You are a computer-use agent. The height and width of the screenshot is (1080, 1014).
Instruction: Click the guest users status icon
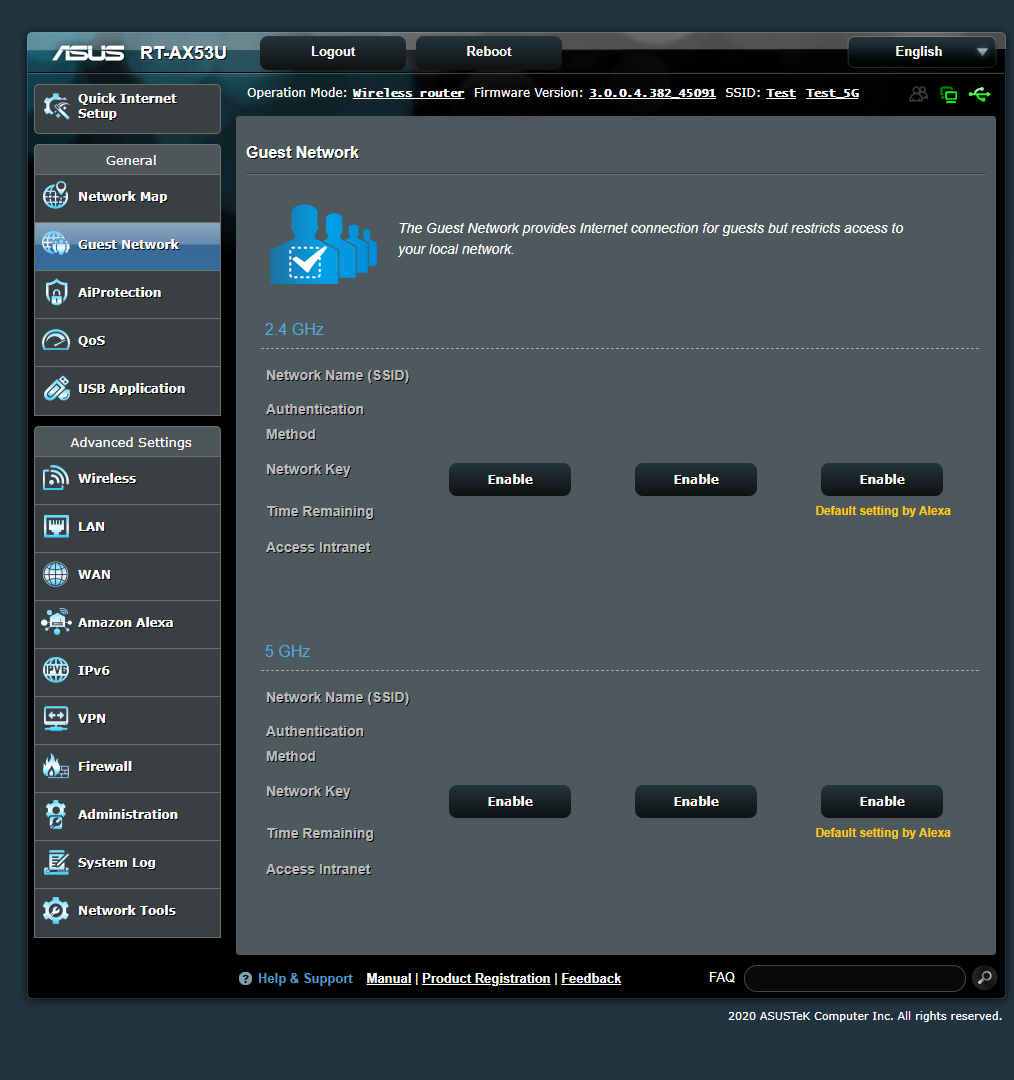918,94
